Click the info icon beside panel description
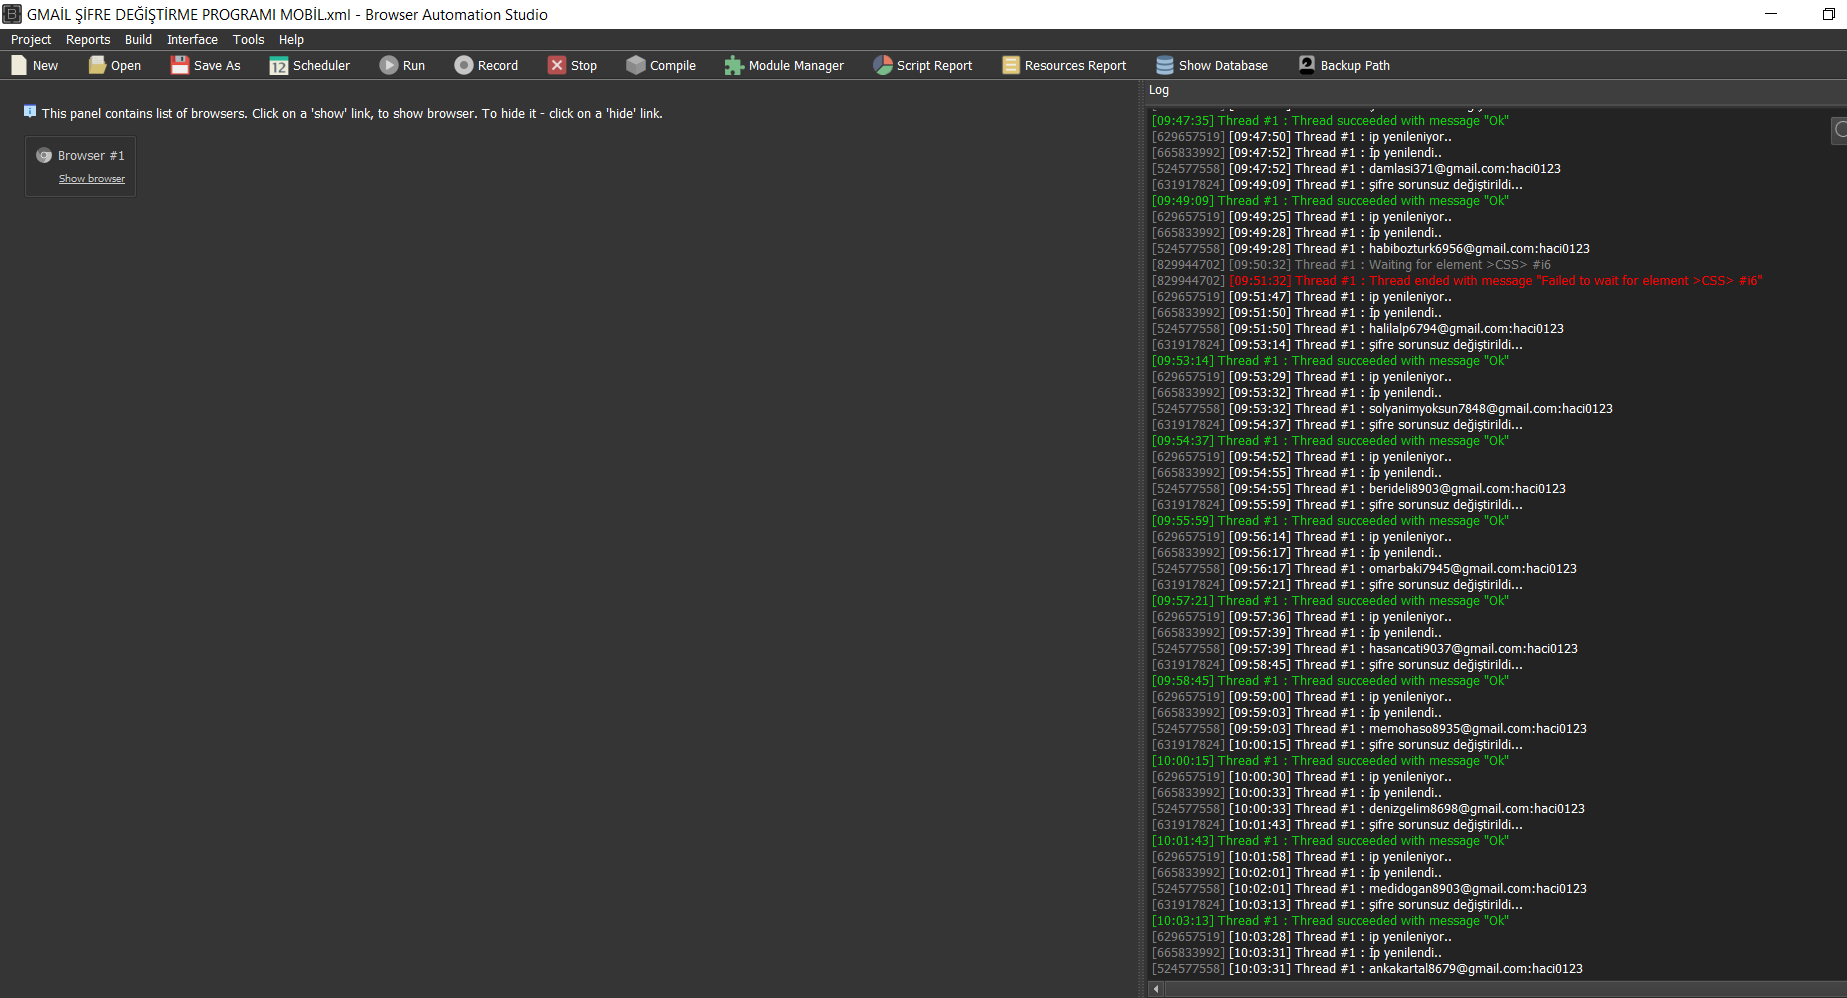This screenshot has width=1847, height=998. coord(30,111)
